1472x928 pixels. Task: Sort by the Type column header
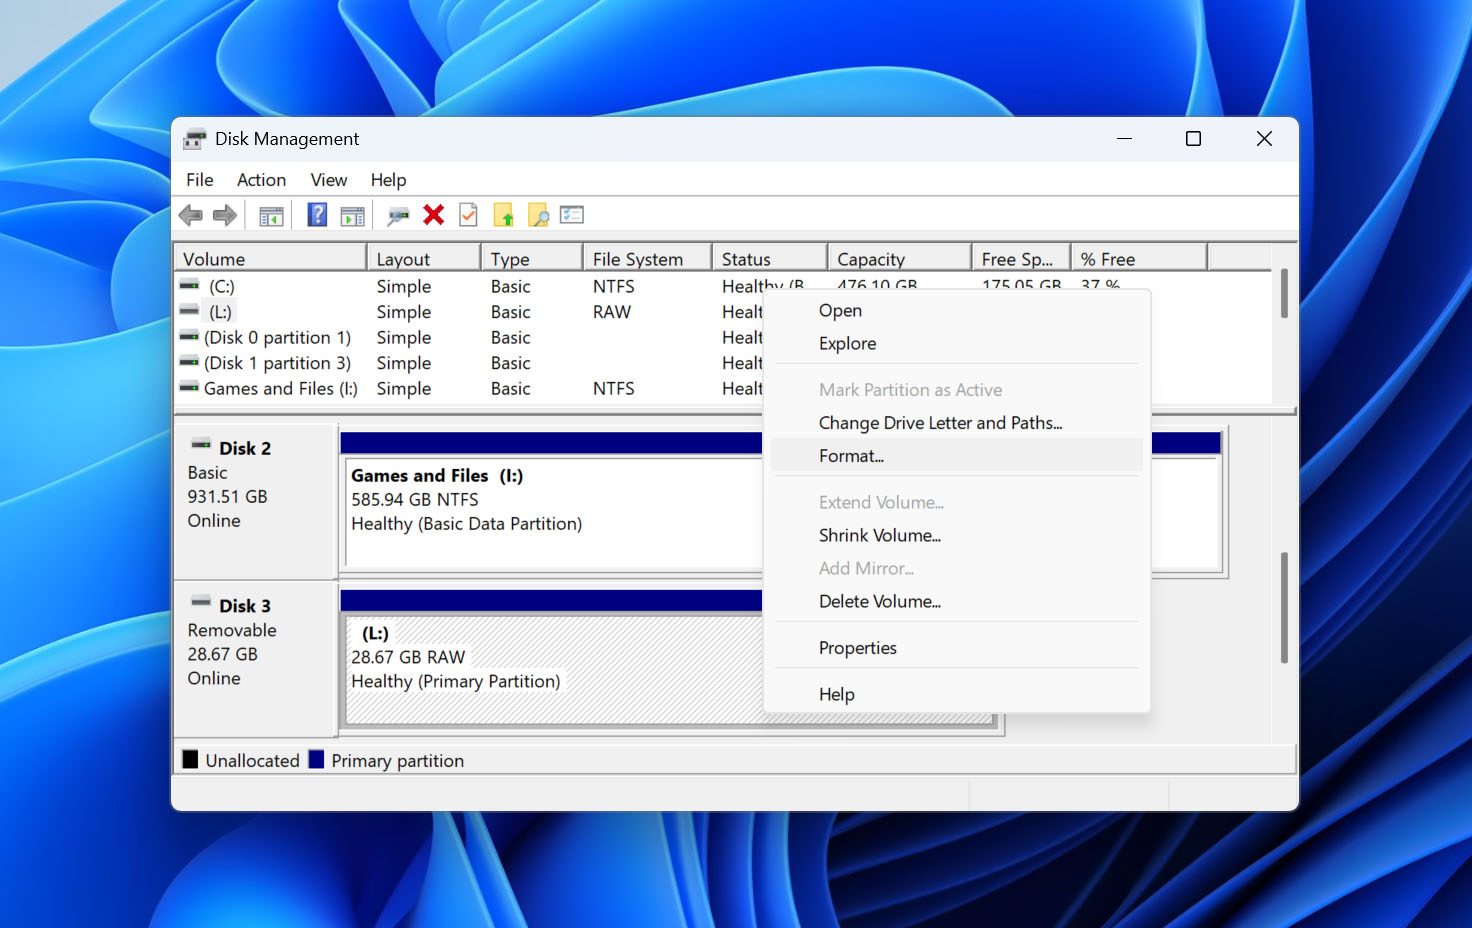(x=531, y=258)
